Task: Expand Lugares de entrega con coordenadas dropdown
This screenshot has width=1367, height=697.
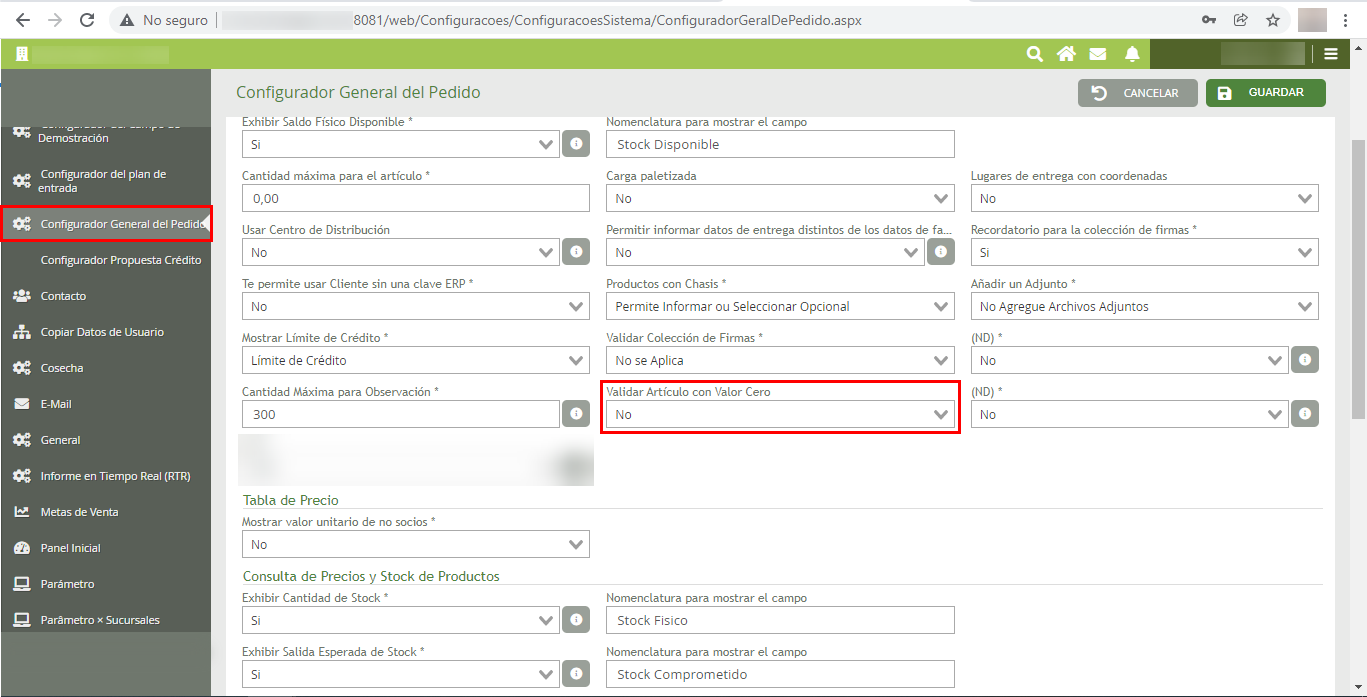Action: point(1144,198)
